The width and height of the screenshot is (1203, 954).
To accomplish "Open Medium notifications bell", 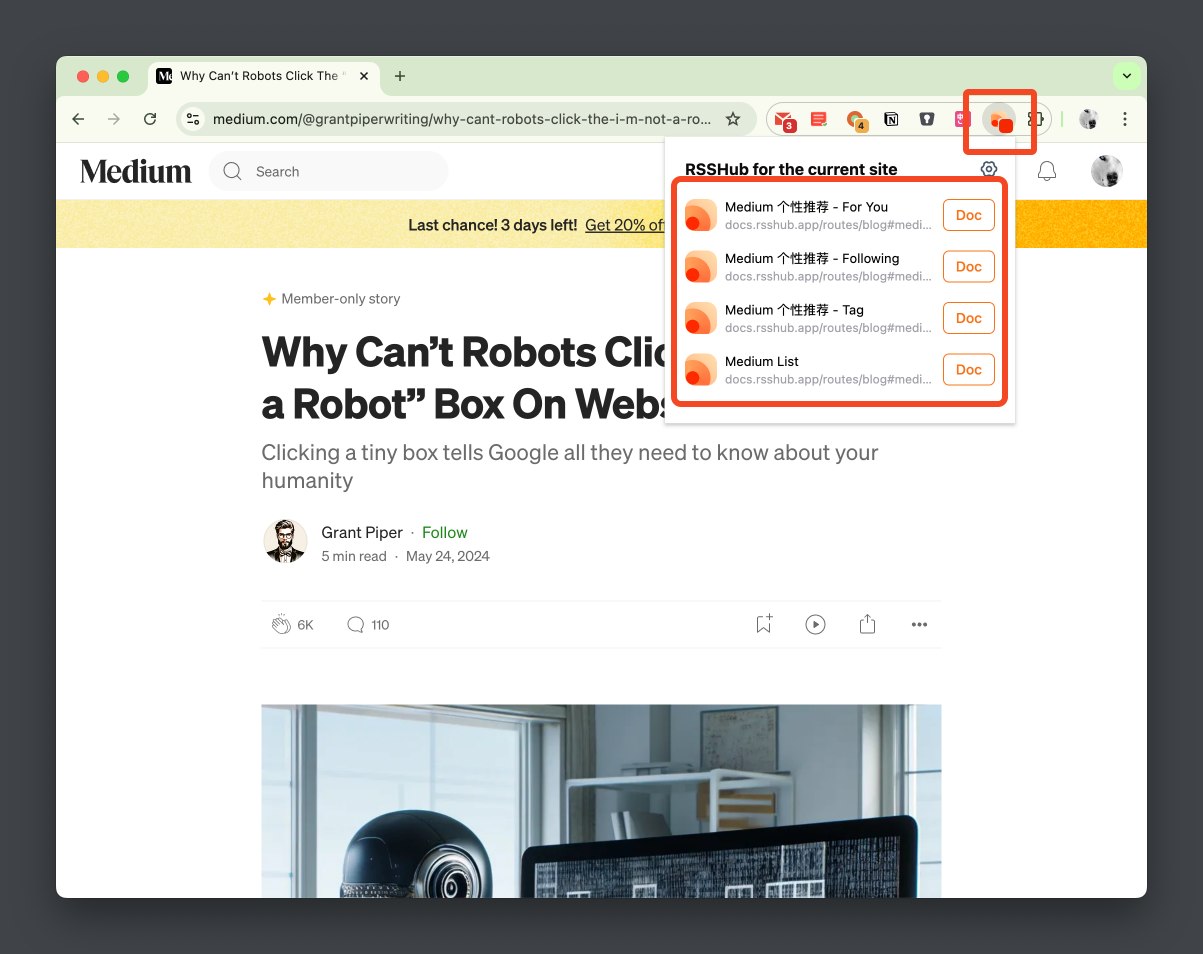I will coord(1047,171).
